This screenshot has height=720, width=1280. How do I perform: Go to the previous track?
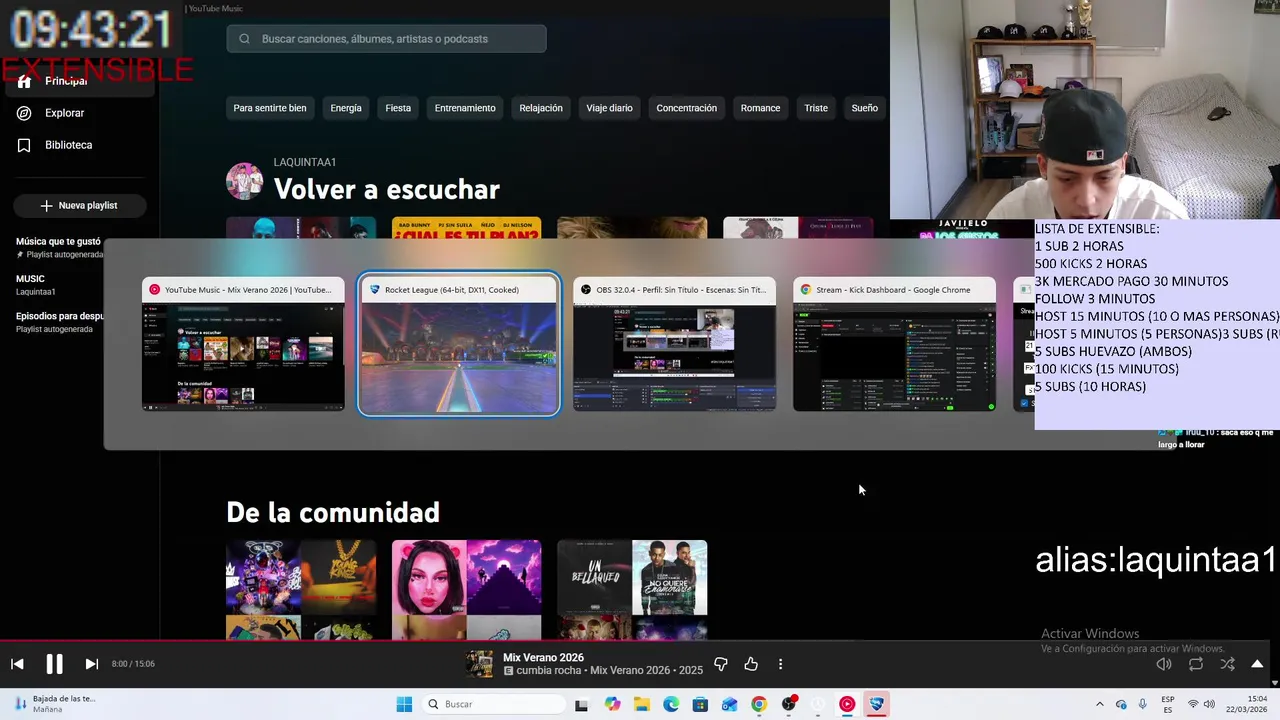[x=17, y=664]
